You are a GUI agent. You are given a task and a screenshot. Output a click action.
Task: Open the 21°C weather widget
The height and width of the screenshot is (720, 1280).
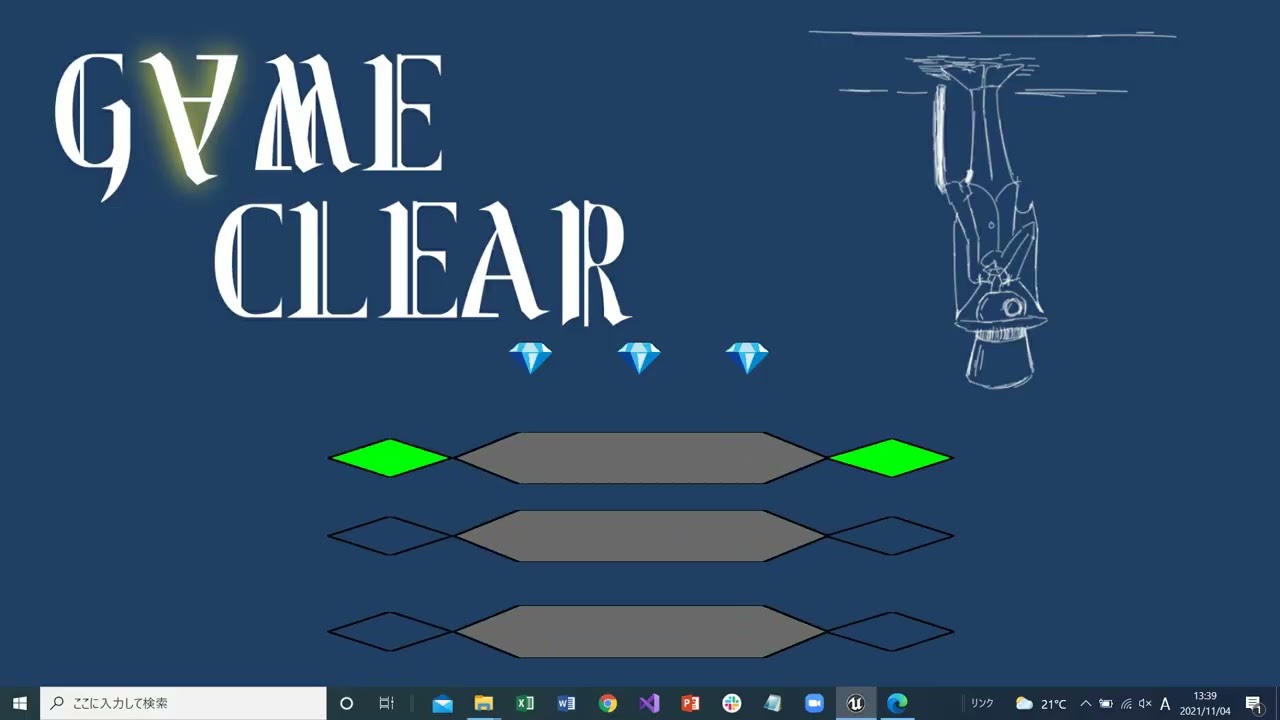(1041, 703)
